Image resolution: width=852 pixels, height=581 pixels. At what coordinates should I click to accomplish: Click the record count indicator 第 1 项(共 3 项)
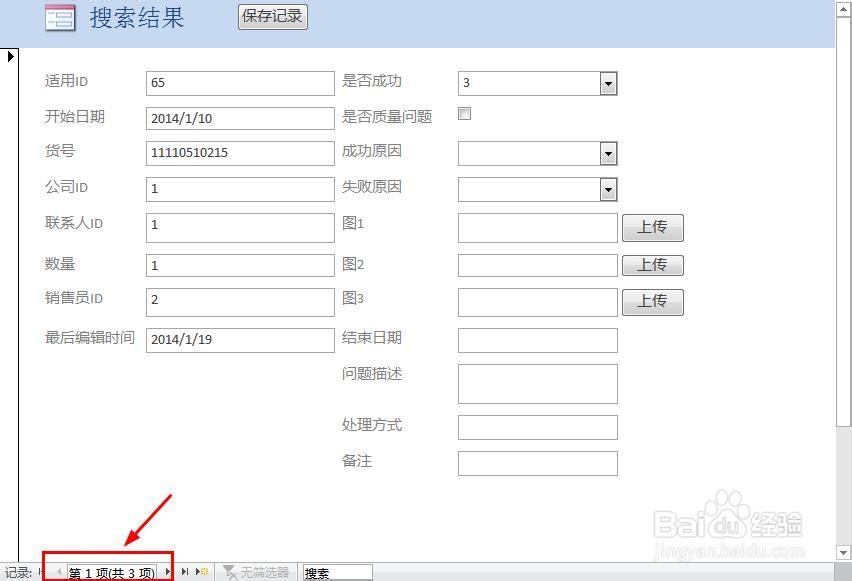point(110,572)
